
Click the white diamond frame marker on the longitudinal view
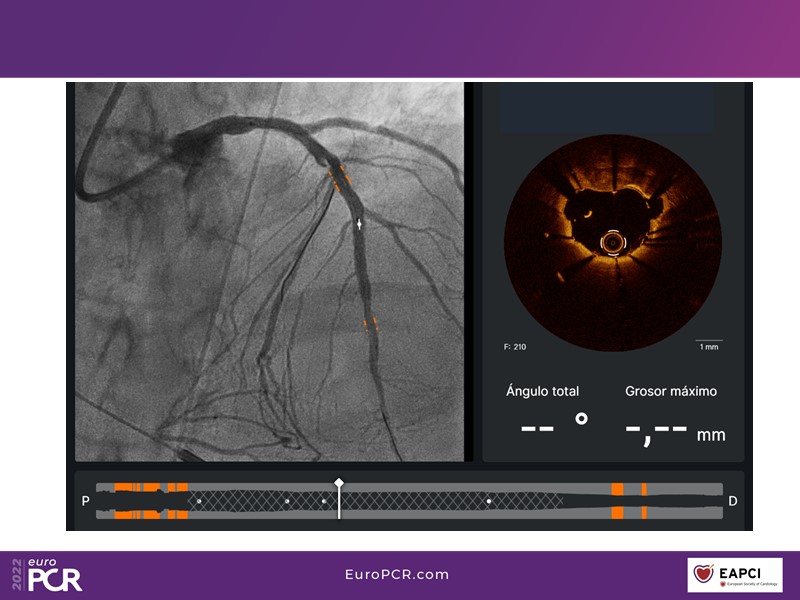(x=339, y=482)
